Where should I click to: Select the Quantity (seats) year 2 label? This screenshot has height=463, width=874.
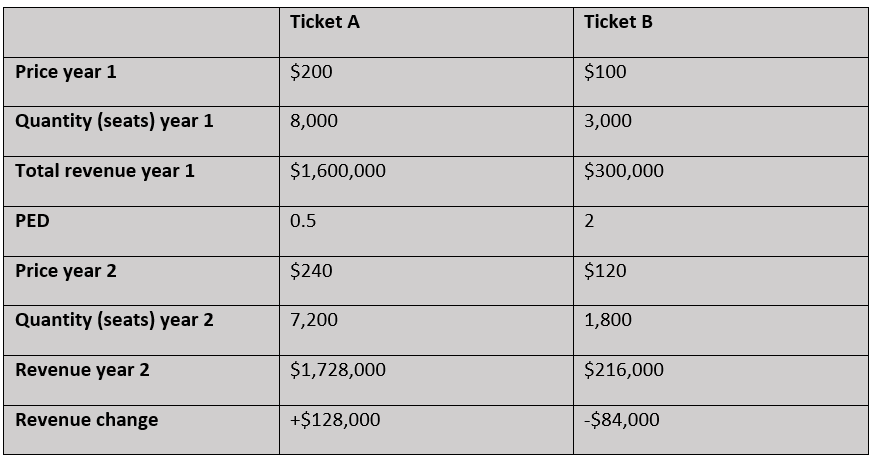114,320
